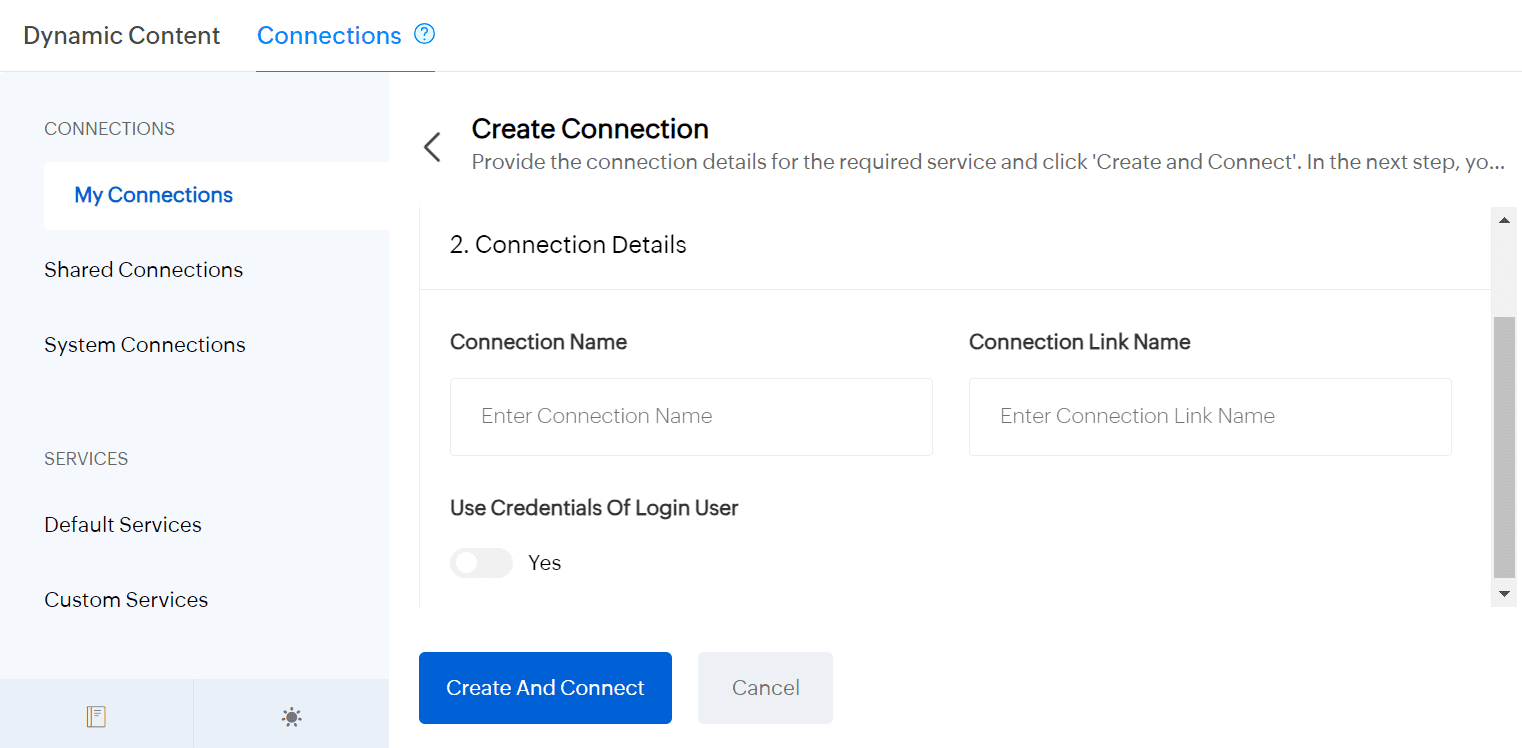Click the 2. Connection Details section header
Screen dimensions: 1522x748
pos(568,245)
